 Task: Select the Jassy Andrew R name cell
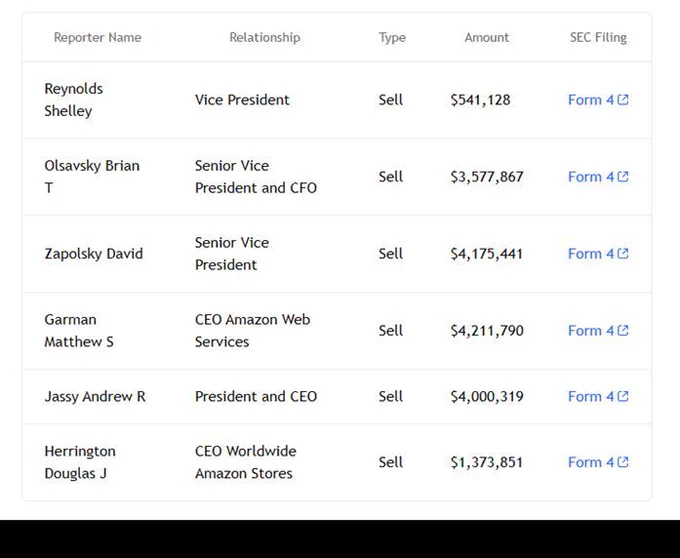pyautogui.click(x=95, y=396)
